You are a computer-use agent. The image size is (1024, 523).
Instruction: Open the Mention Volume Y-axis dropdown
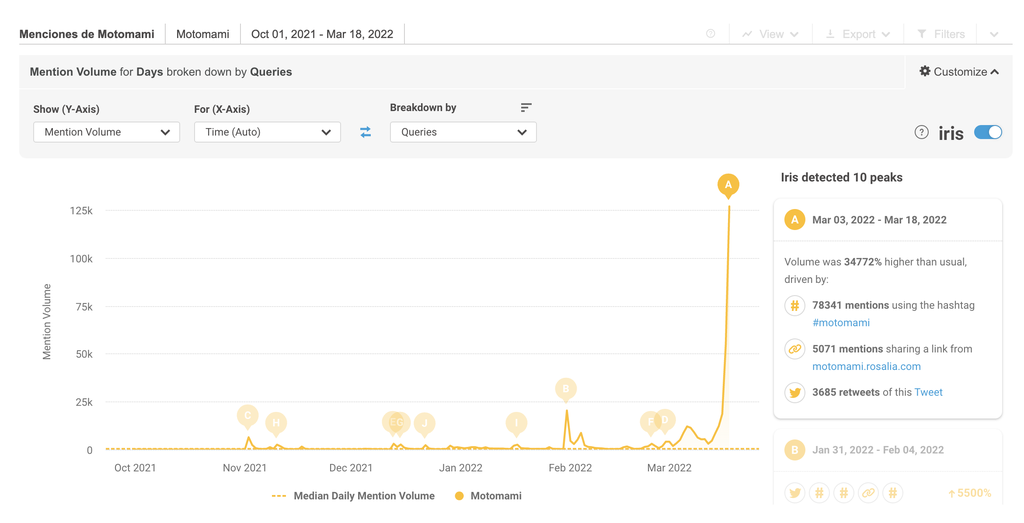click(x=106, y=132)
